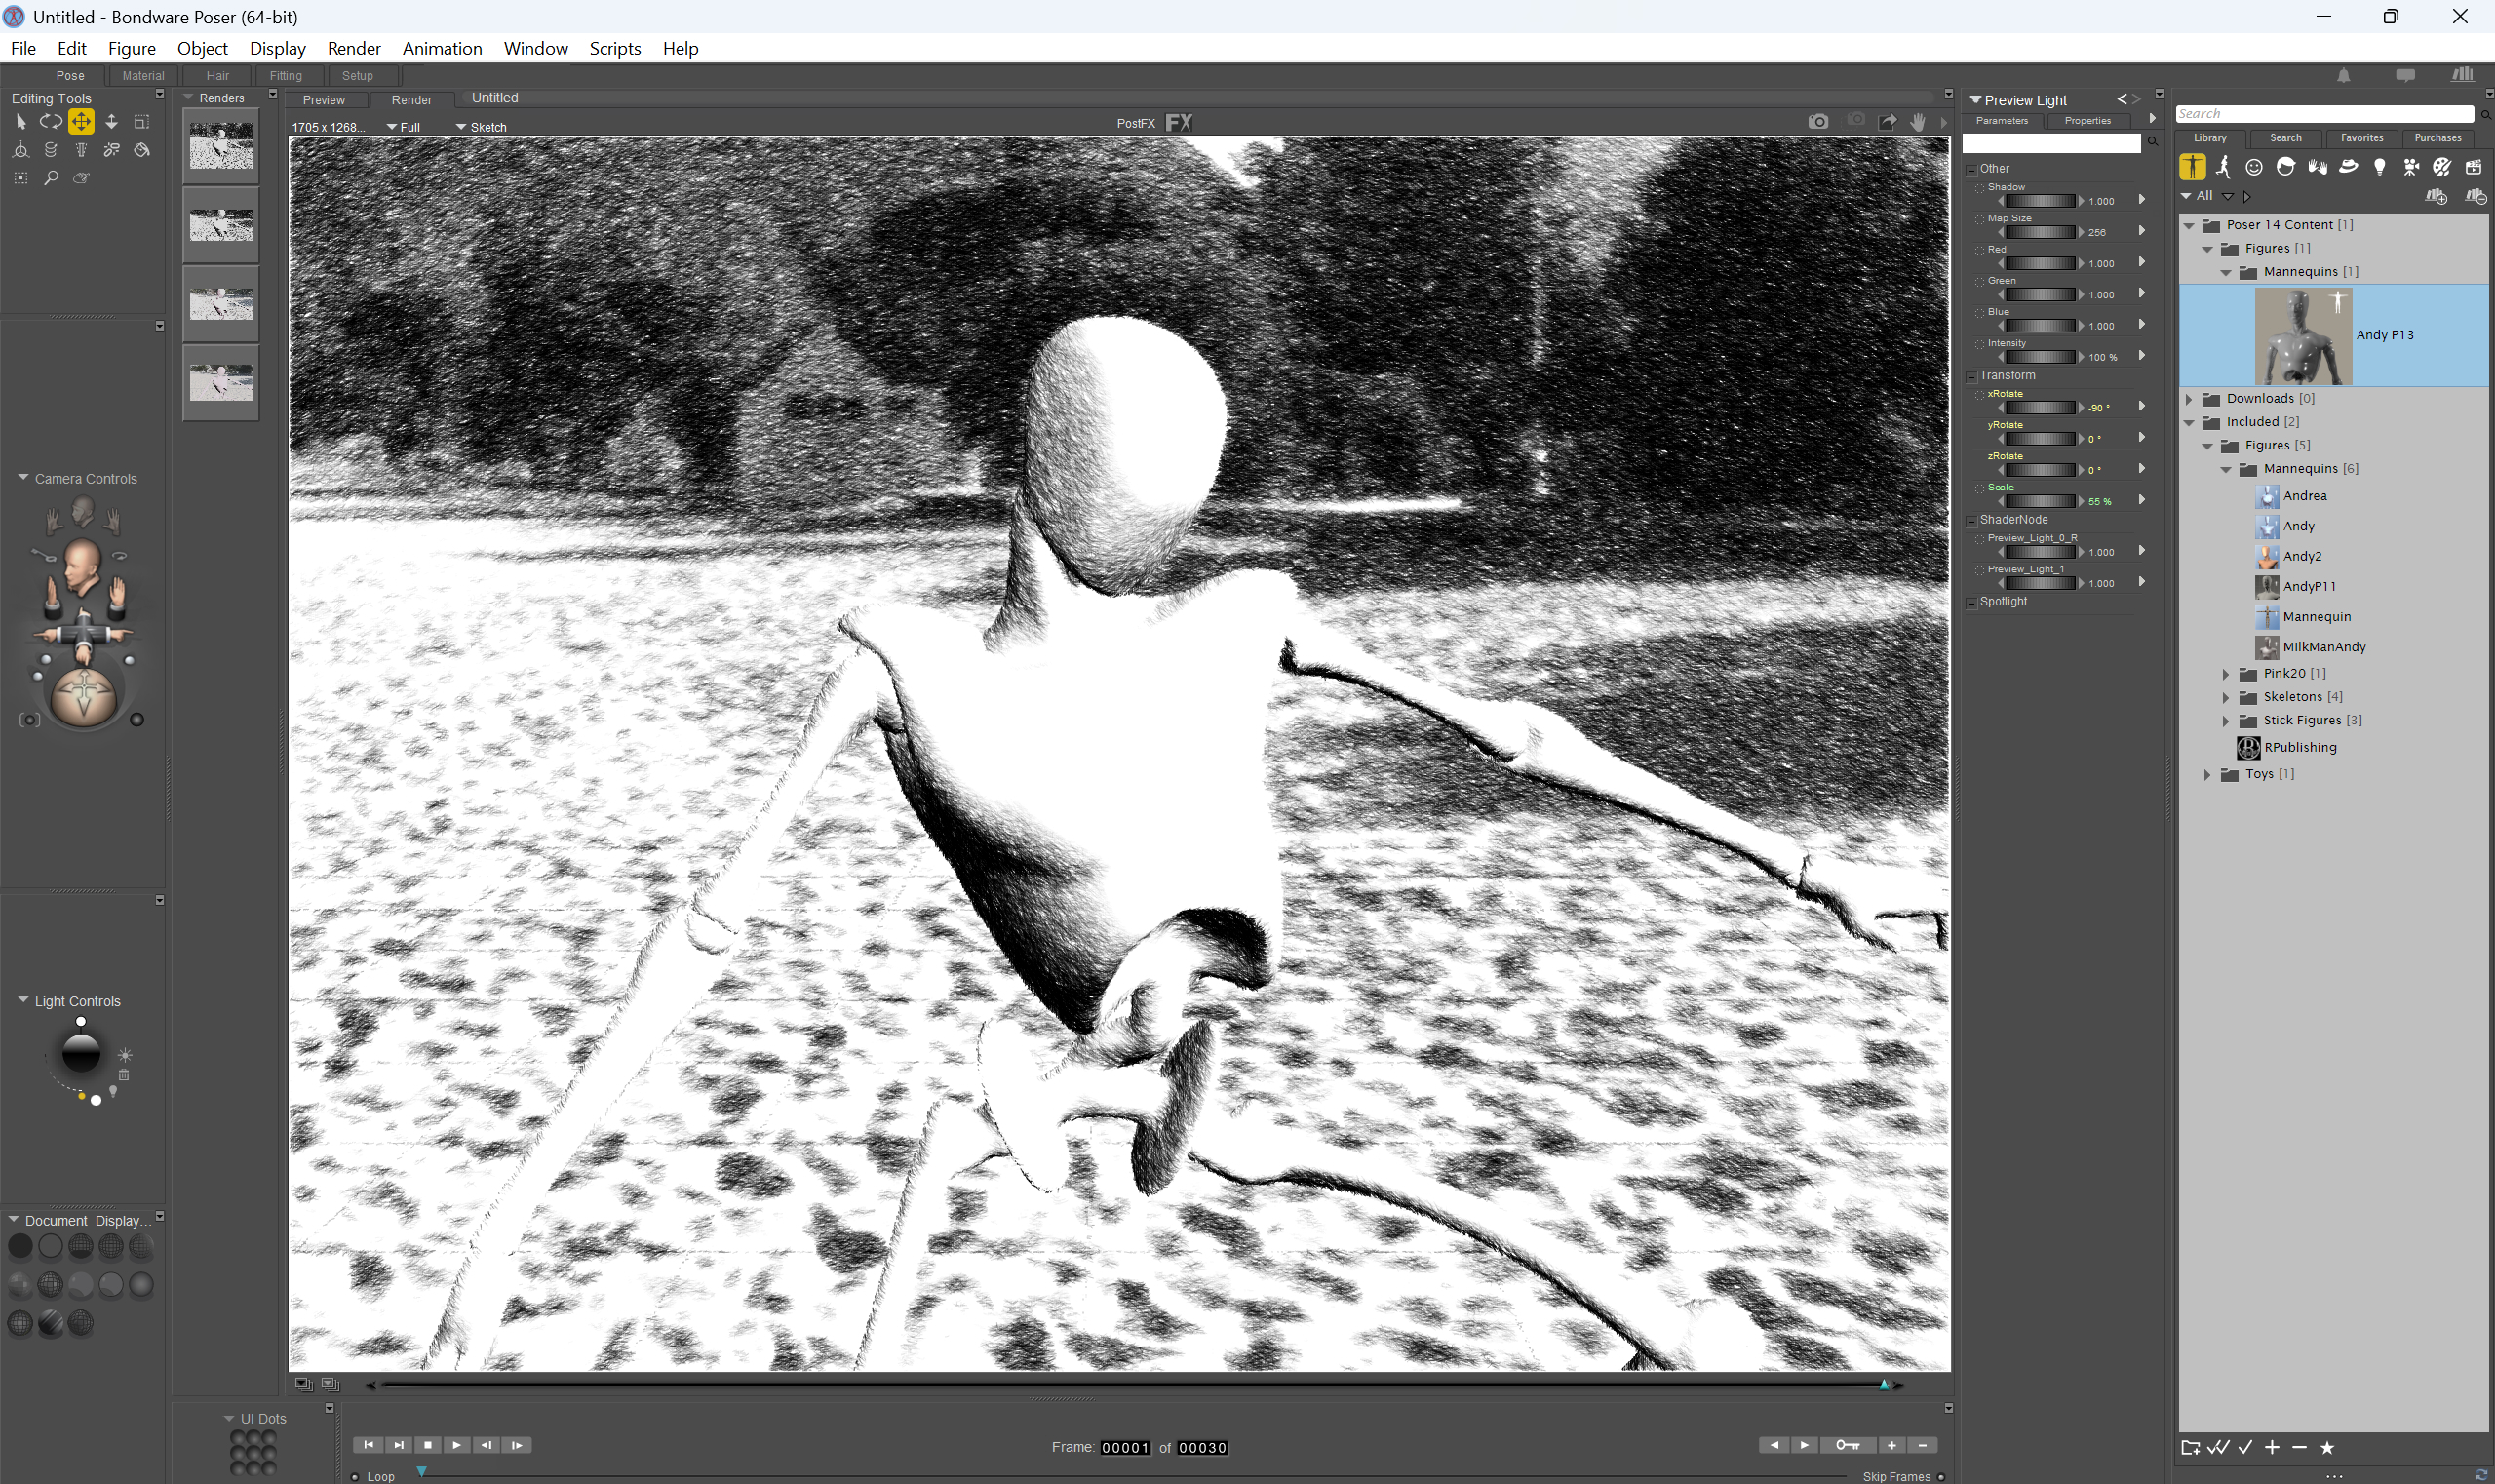Select the Magnifier tool in Editing Tools

[x=51, y=178]
